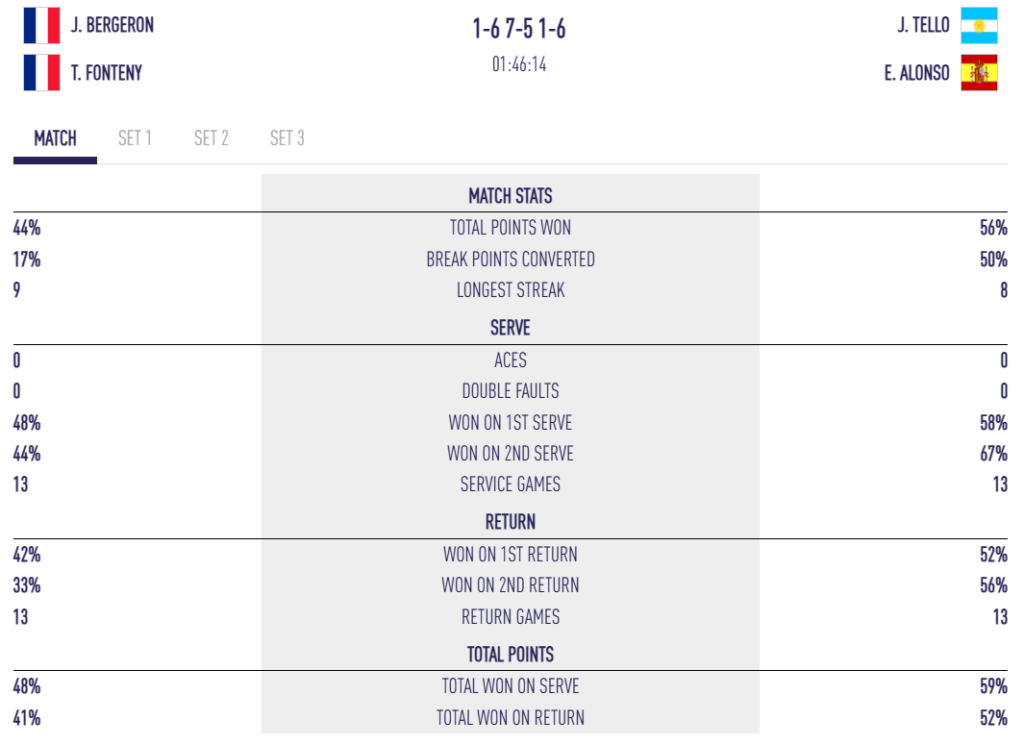
Task: Show the SET 3 statistics tab
Action: (287, 139)
